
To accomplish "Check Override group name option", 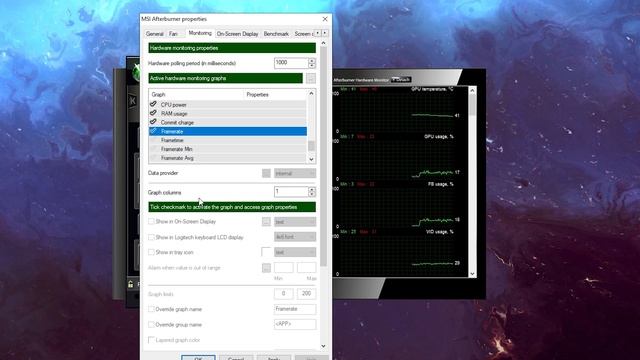I will tap(151, 324).
